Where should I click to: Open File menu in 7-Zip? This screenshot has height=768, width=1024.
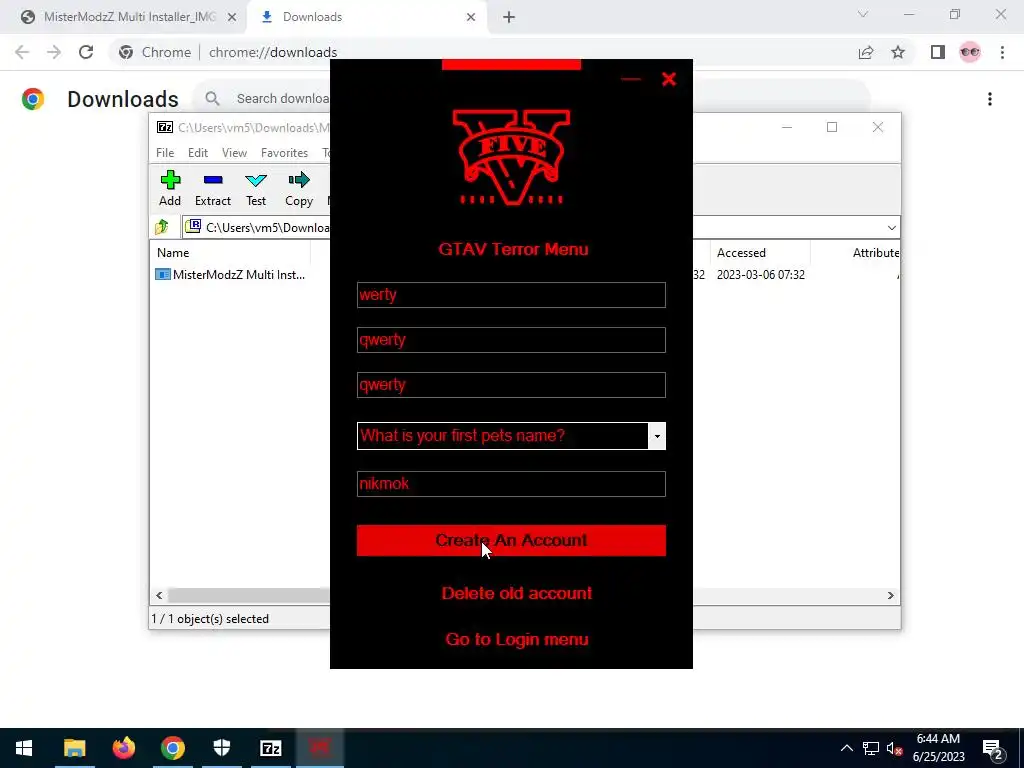165,153
